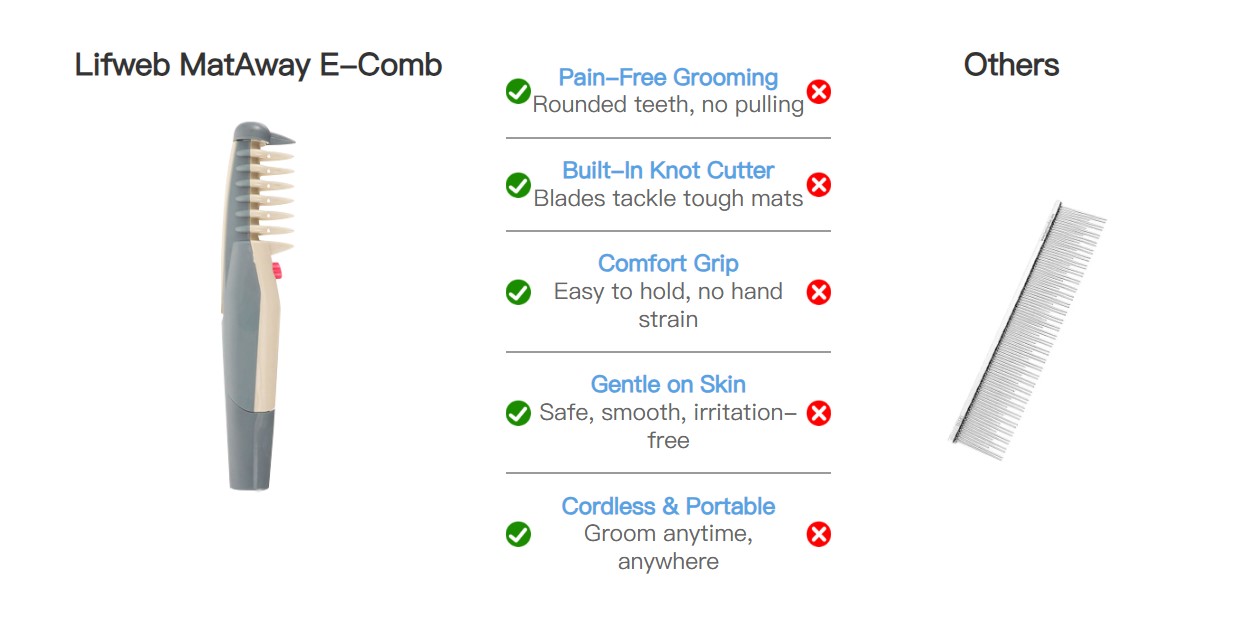
Task: Click the Lifweb MatAway E-Comb product image
Action: (257, 305)
